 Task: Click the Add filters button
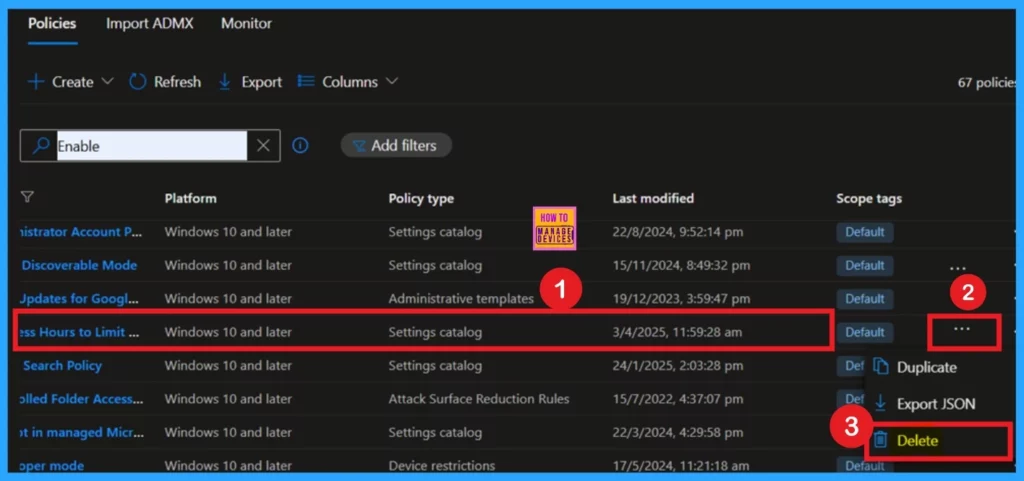point(396,146)
